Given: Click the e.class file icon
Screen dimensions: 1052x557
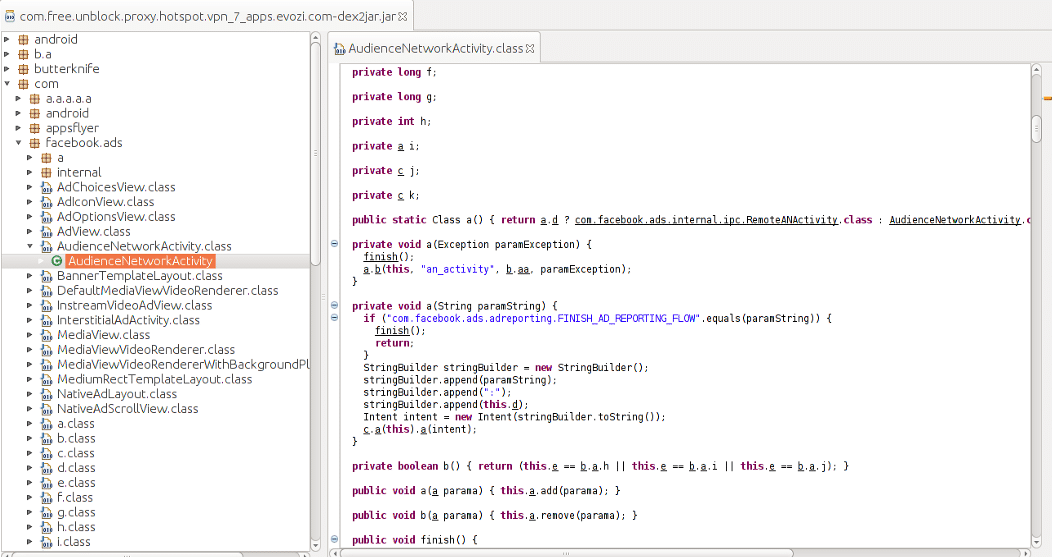Looking at the screenshot, I should 46,483.
